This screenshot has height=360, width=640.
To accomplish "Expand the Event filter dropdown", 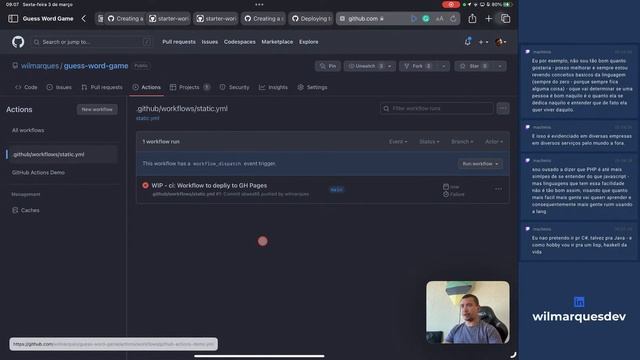I will click(398, 142).
